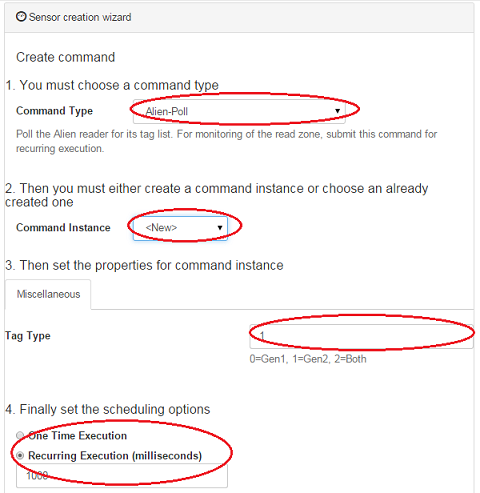Viewport: 480px width, 493px height.
Task: Click the 0=Gen1, 1=Gen2, 2=Both hint text
Action: 308,359
